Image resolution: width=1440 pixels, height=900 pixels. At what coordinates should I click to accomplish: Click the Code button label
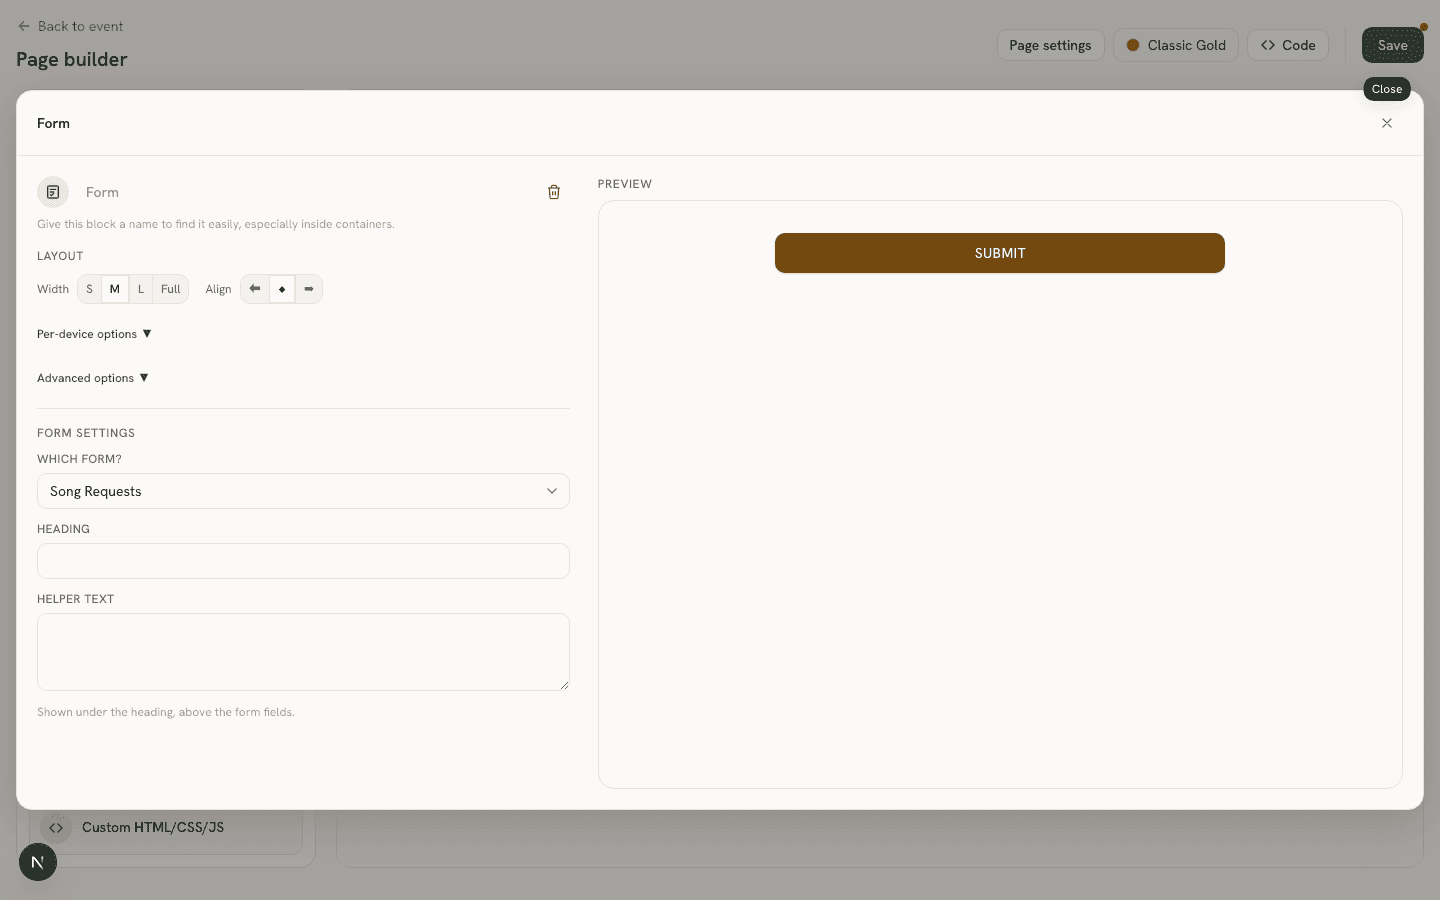1299,45
